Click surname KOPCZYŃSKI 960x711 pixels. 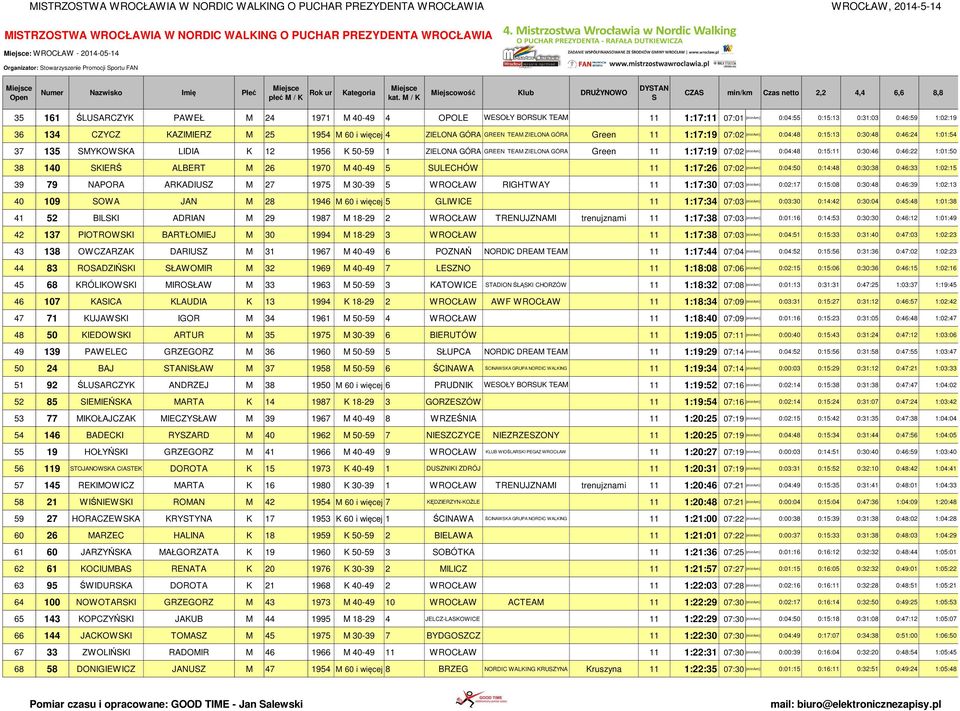tap(106, 619)
